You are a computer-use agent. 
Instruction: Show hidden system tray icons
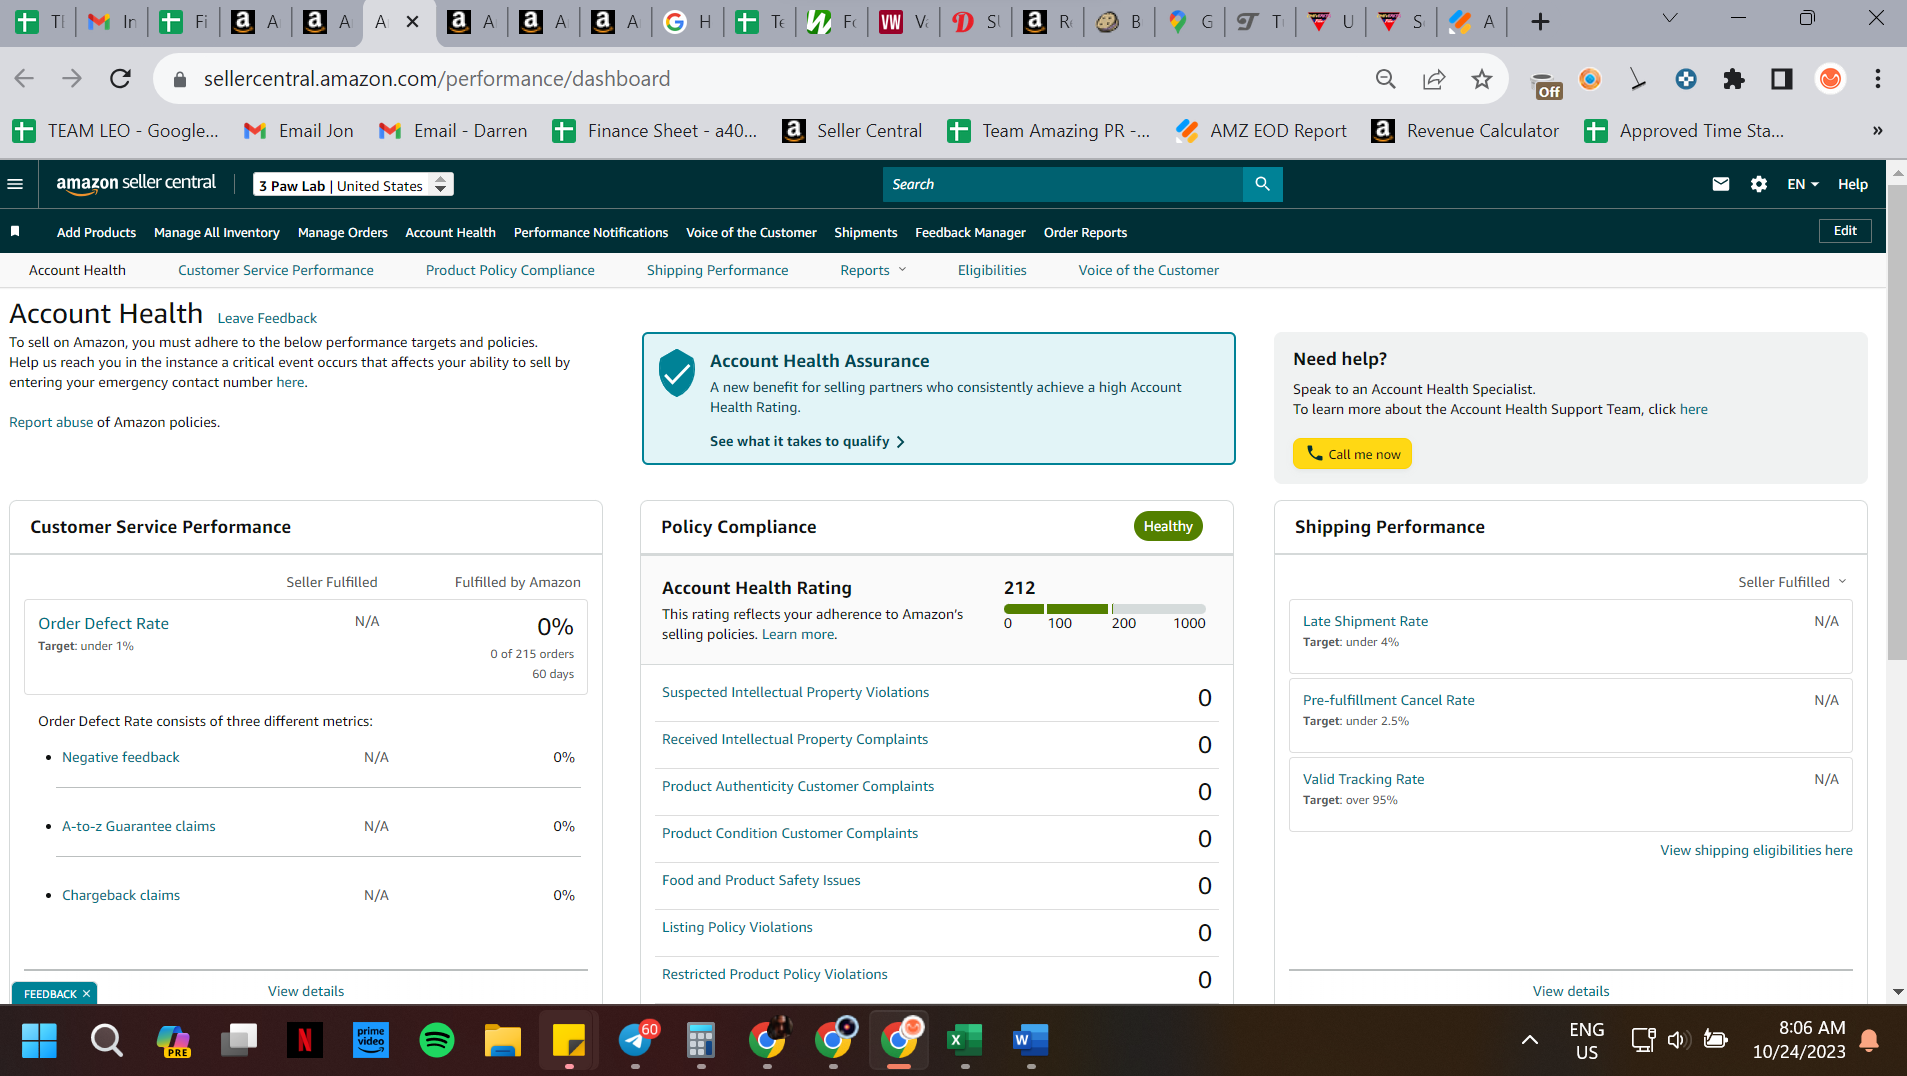1530,1041
